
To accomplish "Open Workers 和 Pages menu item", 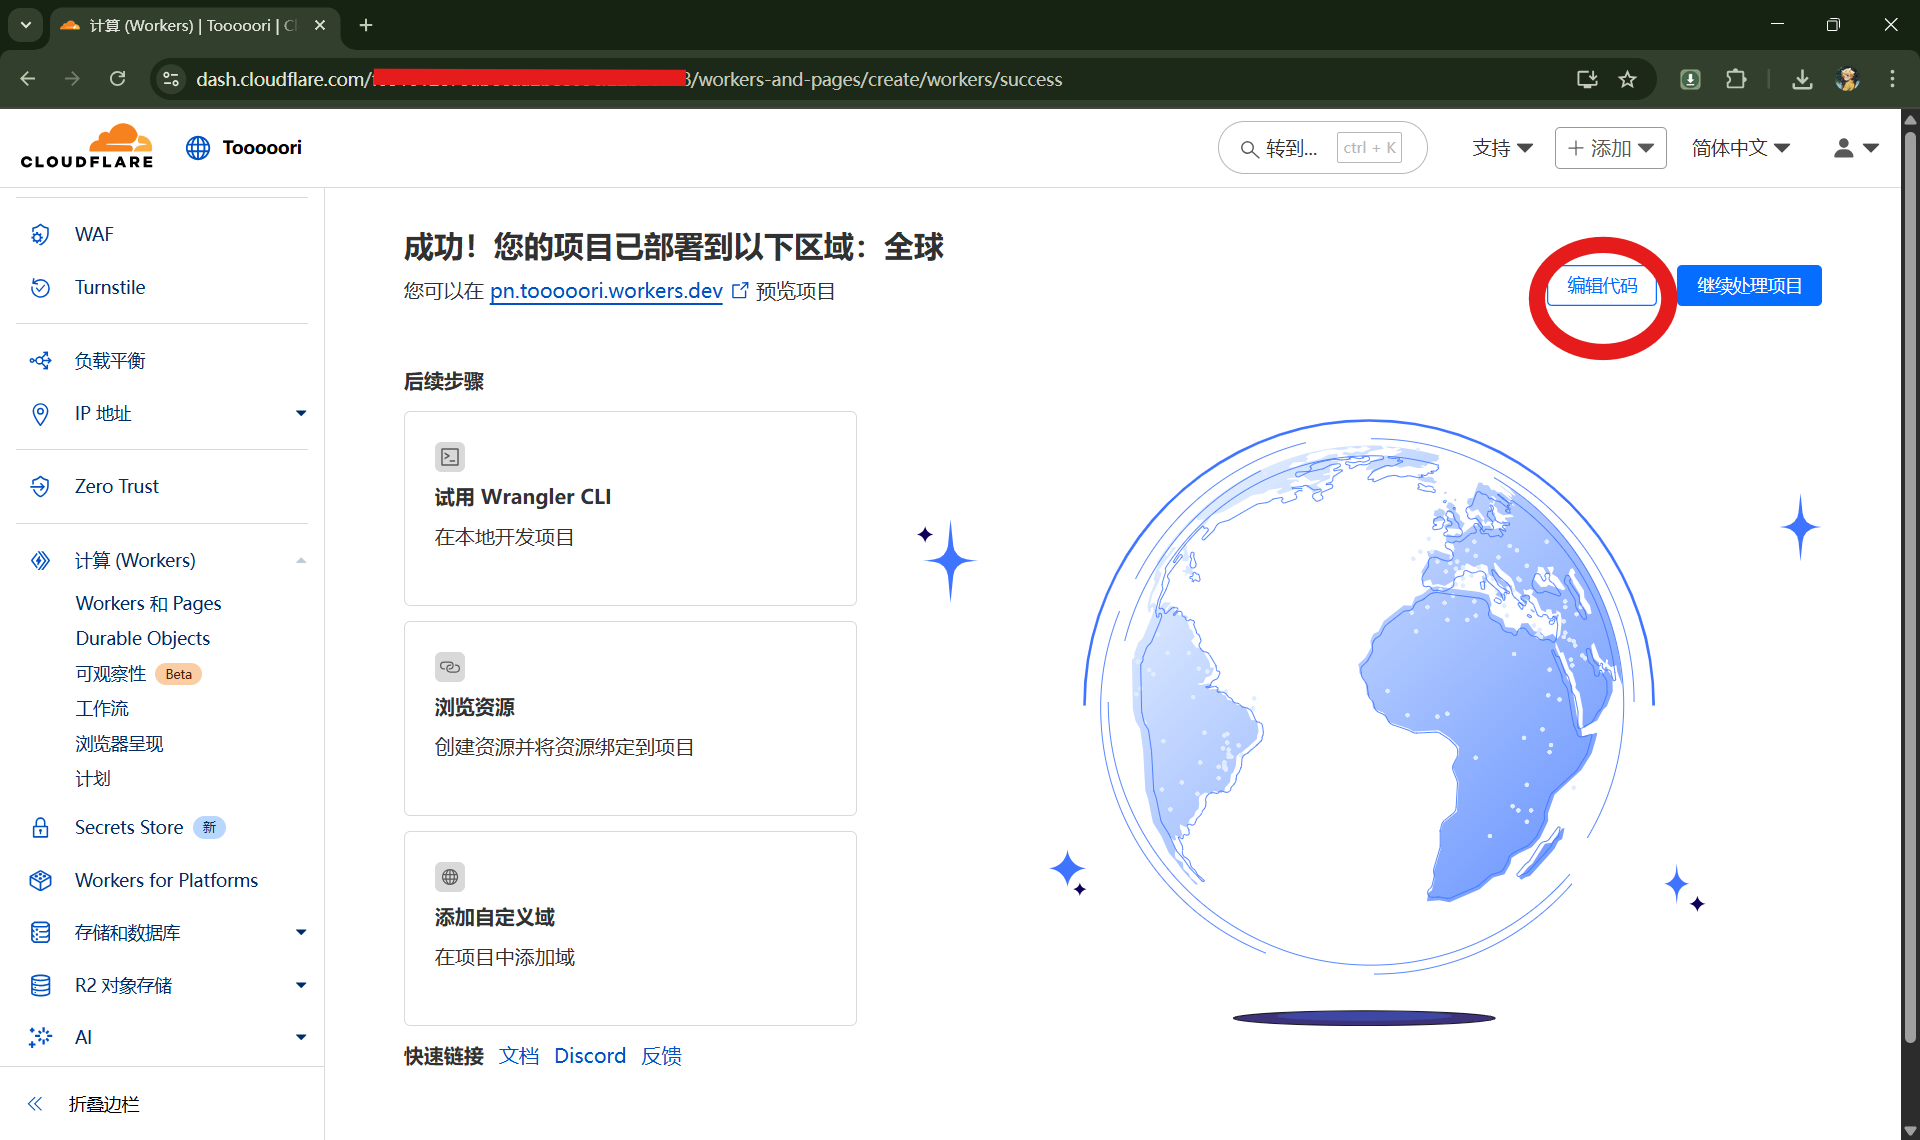I will pos(148,603).
